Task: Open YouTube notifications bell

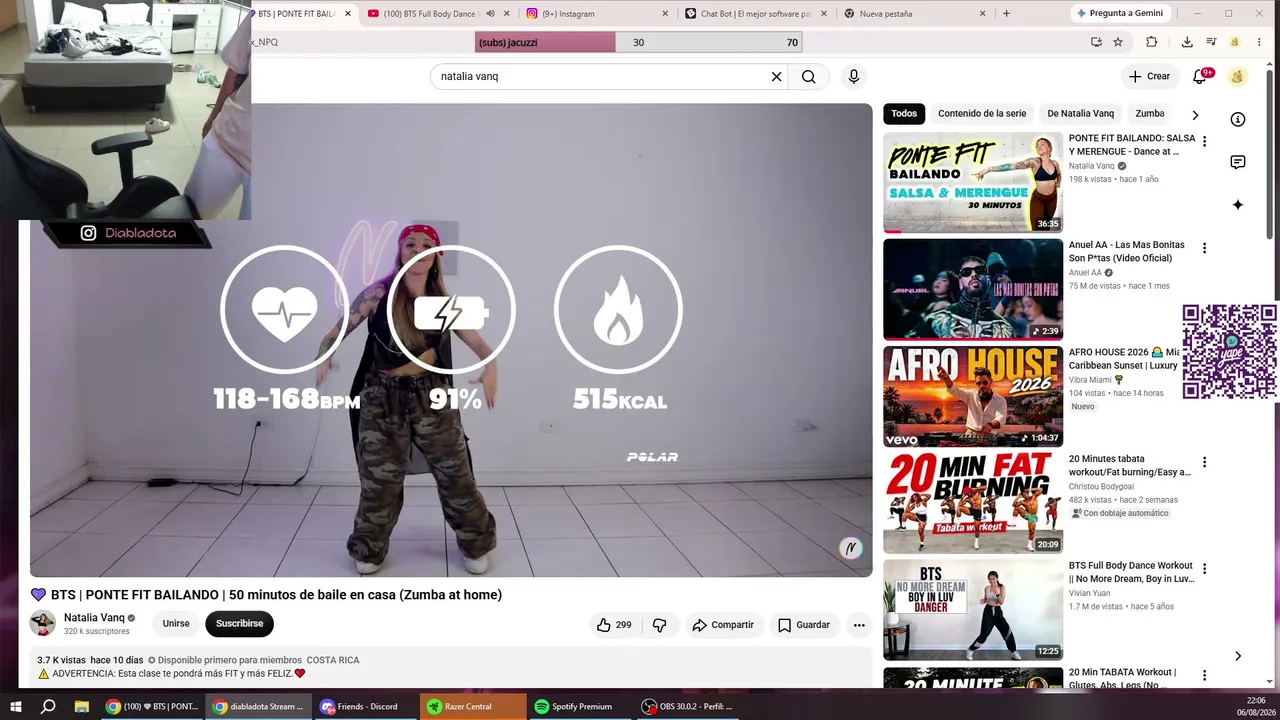Action: click(1200, 76)
